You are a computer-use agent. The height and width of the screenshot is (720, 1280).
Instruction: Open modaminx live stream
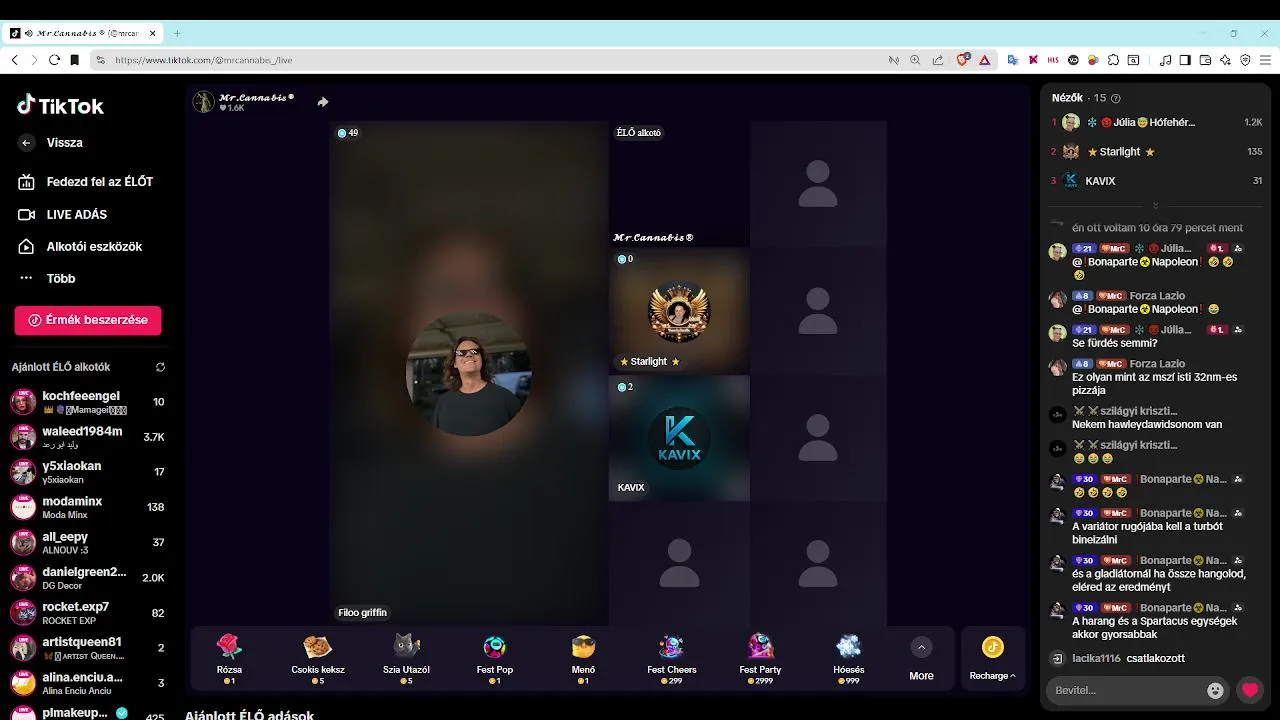[88, 507]
